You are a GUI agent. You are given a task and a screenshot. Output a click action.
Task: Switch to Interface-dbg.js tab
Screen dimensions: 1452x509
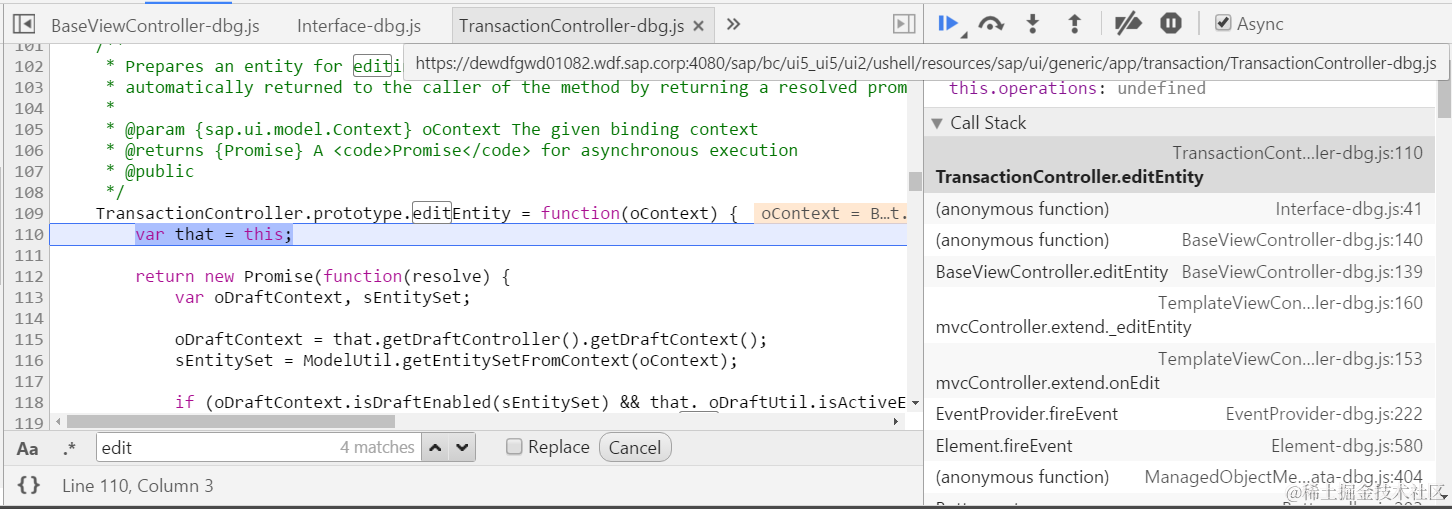(x=359, y=26)
